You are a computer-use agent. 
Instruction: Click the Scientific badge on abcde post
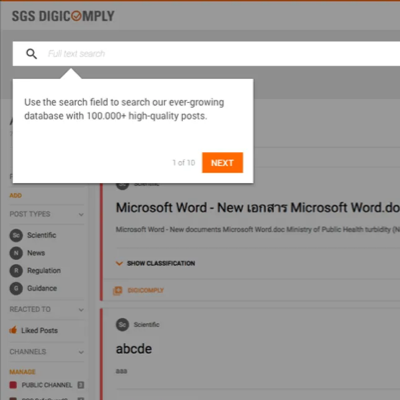[122, 325]
